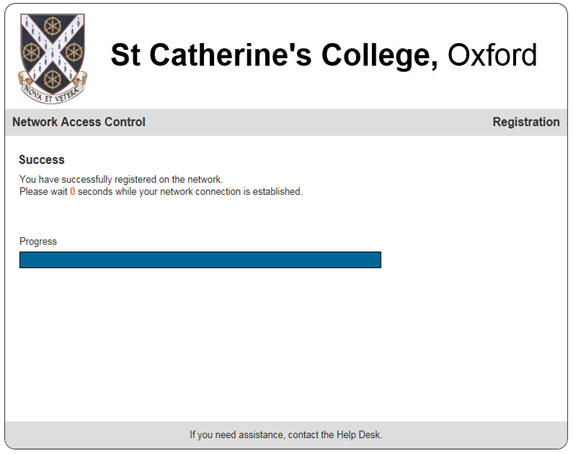Click the blue progress bar

200,260
